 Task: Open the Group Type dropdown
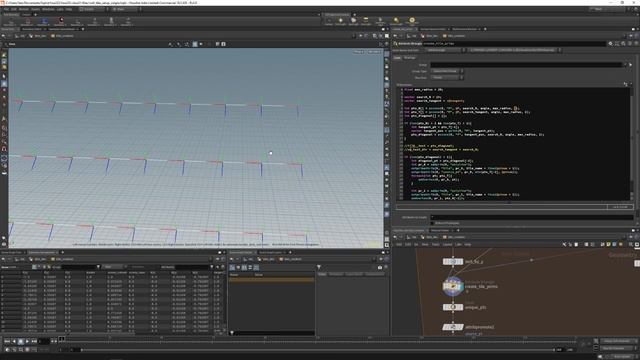point(447,71)
